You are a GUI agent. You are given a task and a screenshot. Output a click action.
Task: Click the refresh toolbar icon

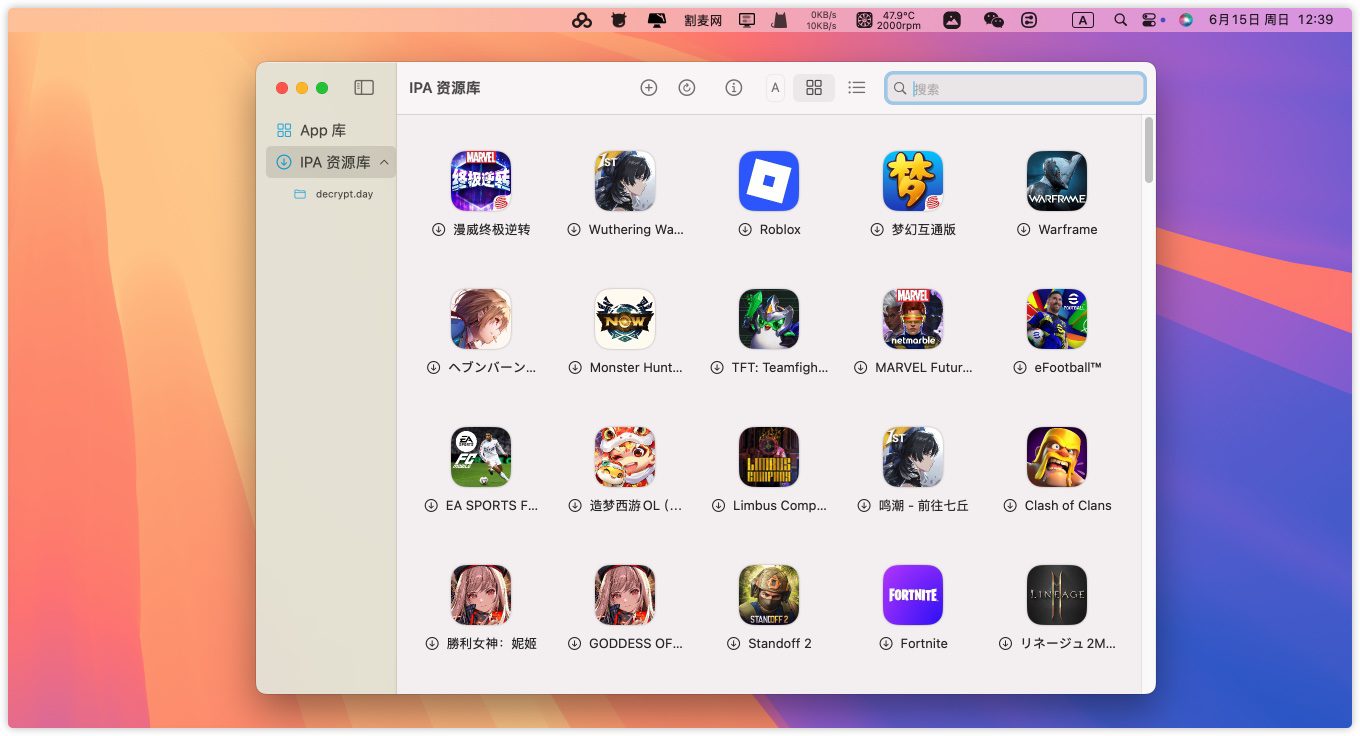tap(687, 88)
